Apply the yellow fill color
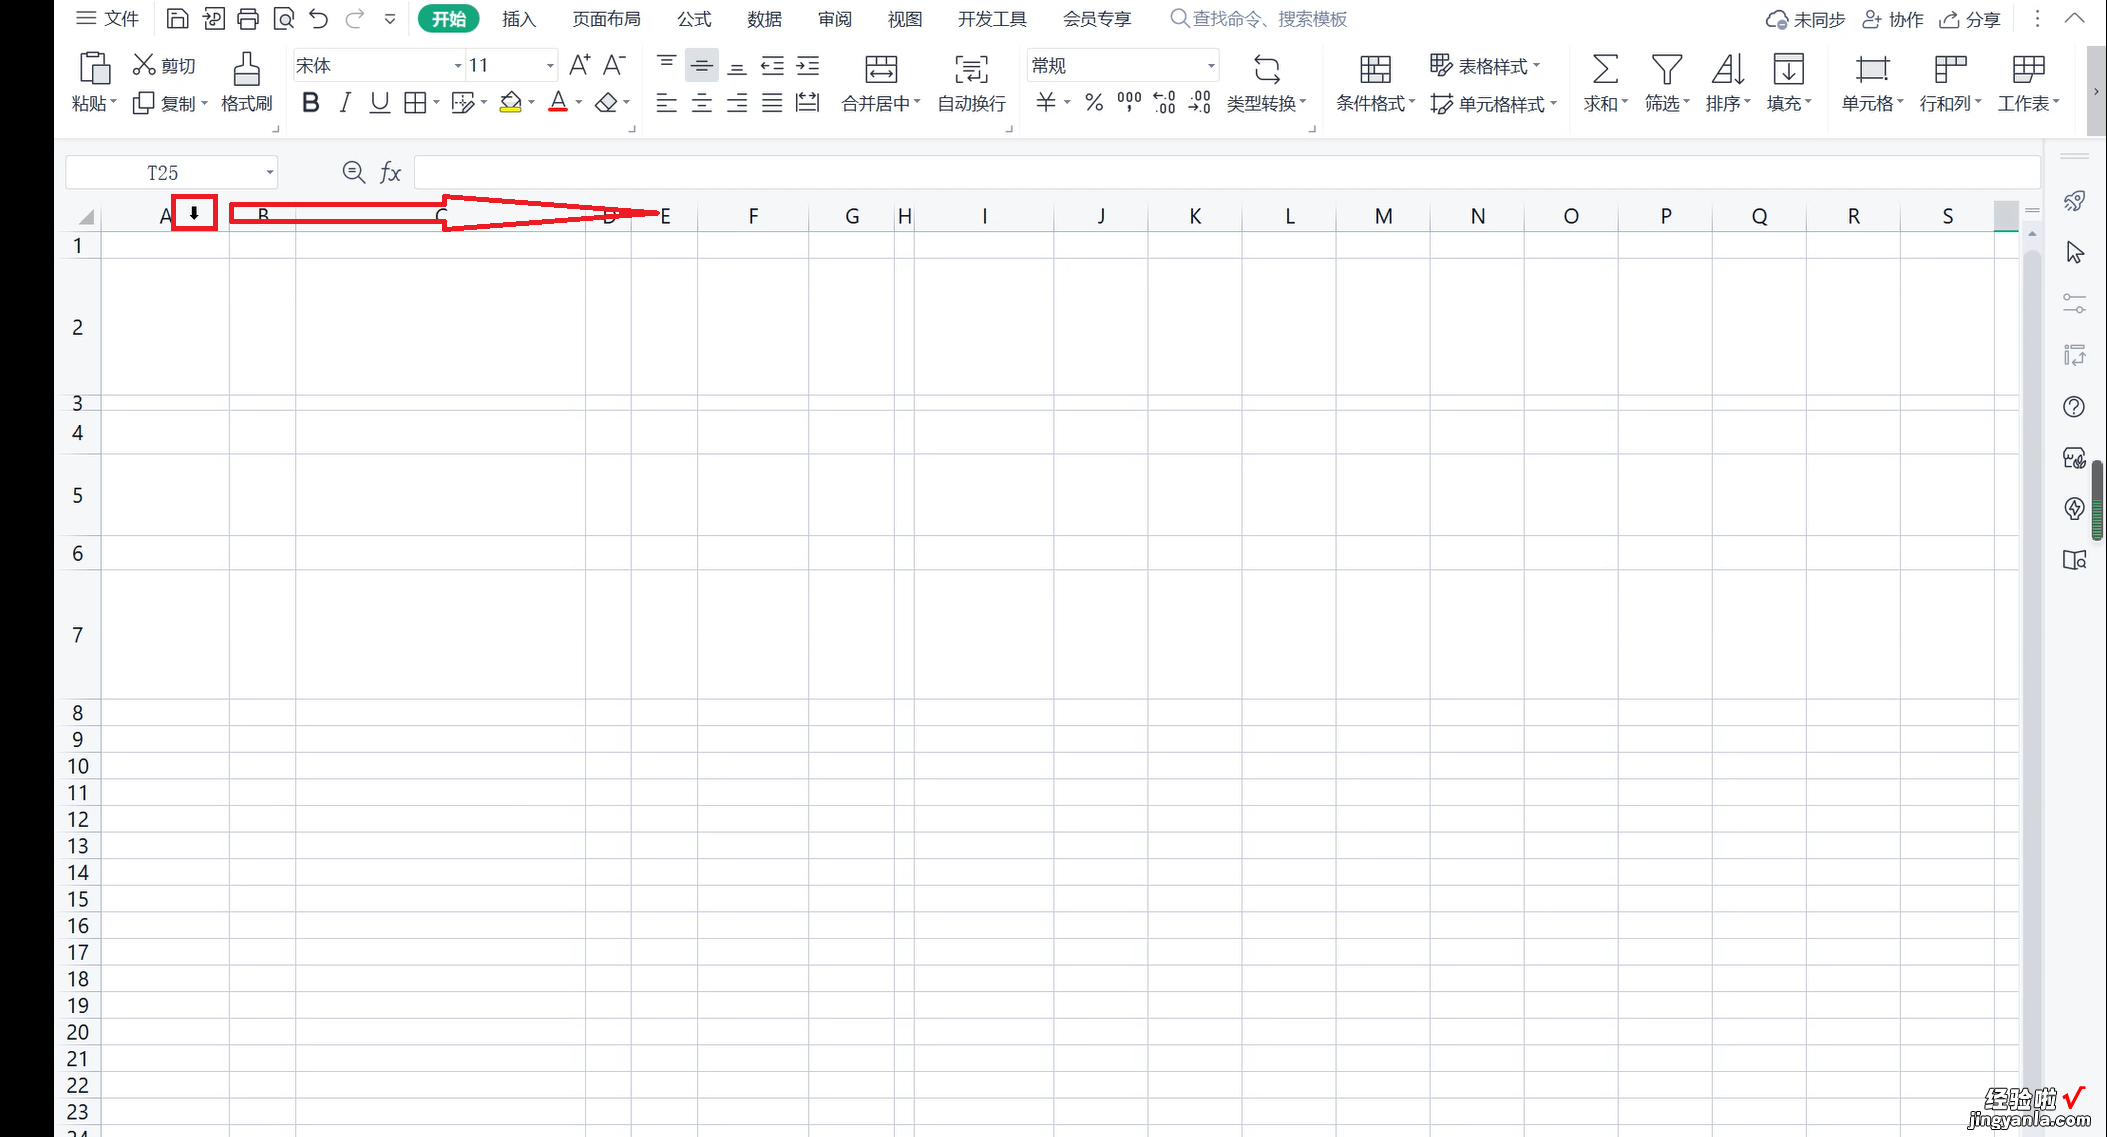Viewport: 2107px width, 1137px height. tap(511, 102)
